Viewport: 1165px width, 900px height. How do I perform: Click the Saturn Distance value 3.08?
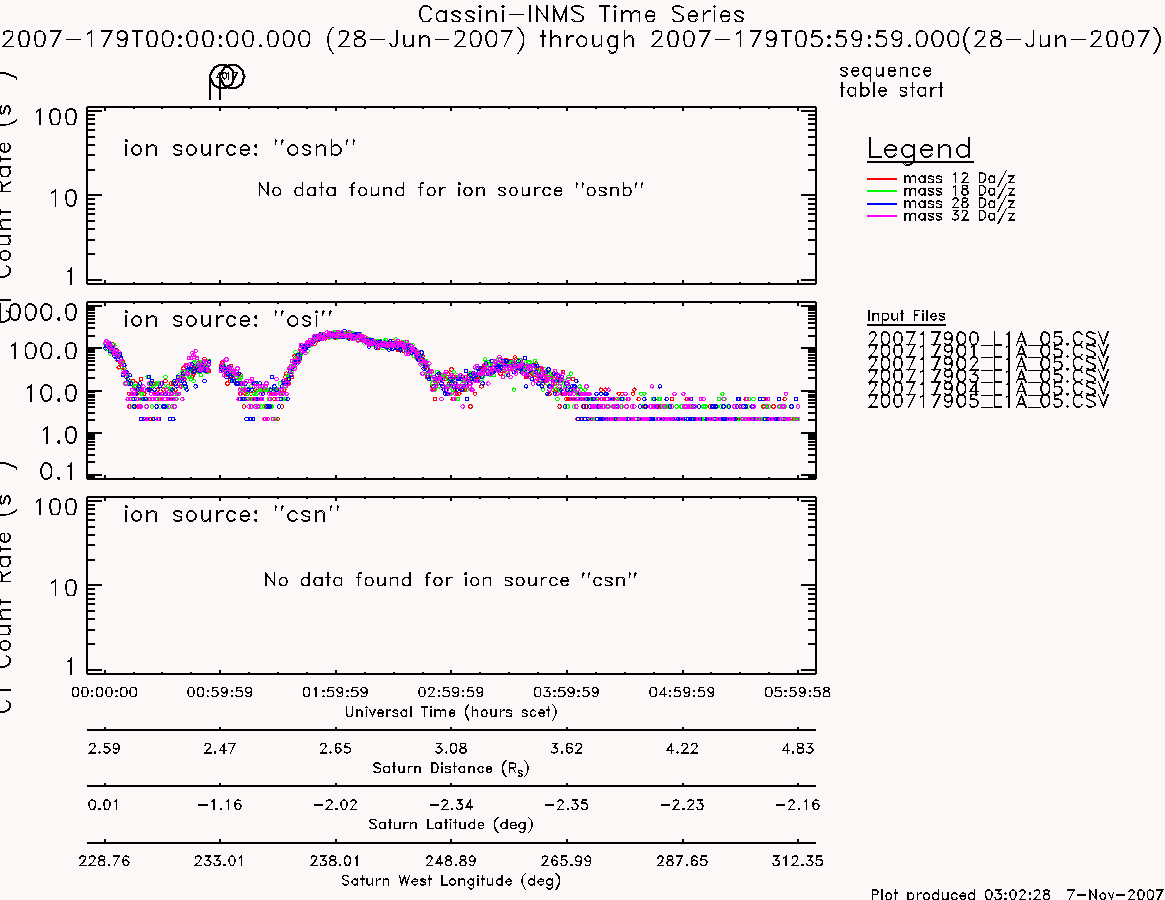tap(450, 748)
